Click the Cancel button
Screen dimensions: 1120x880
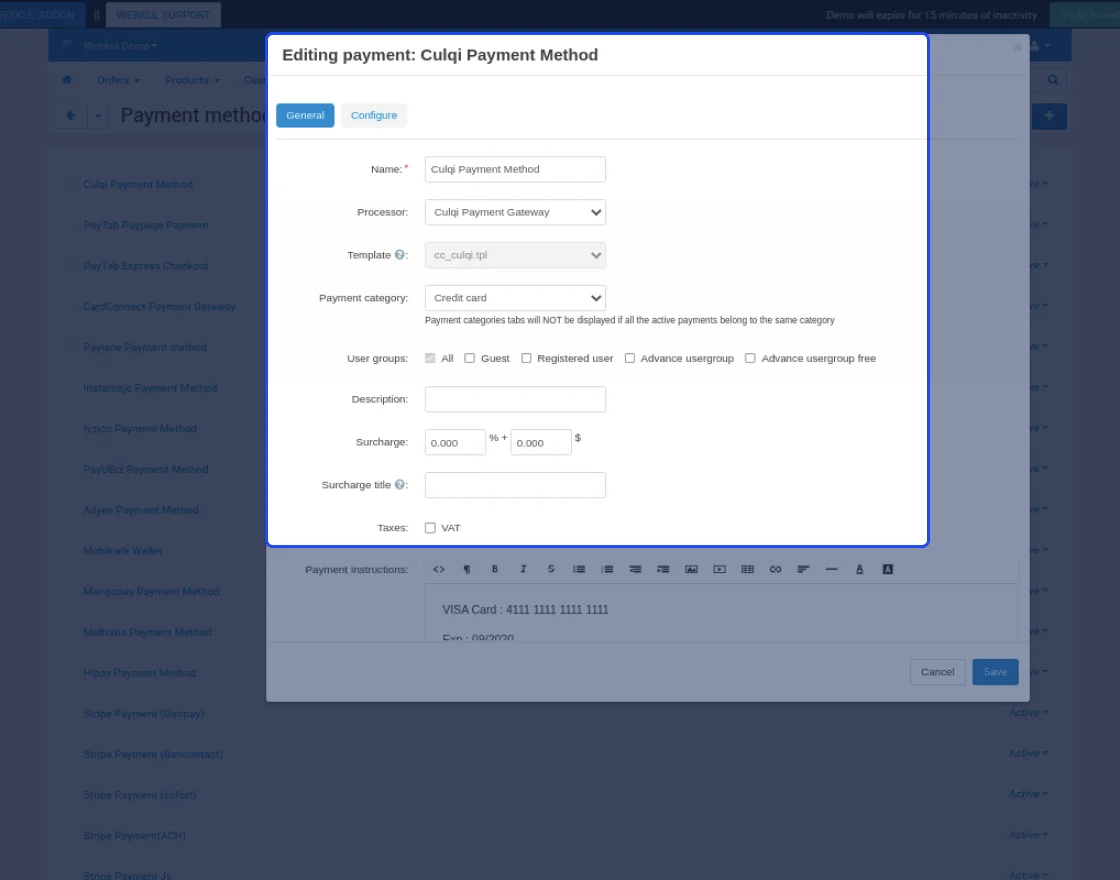937,671
